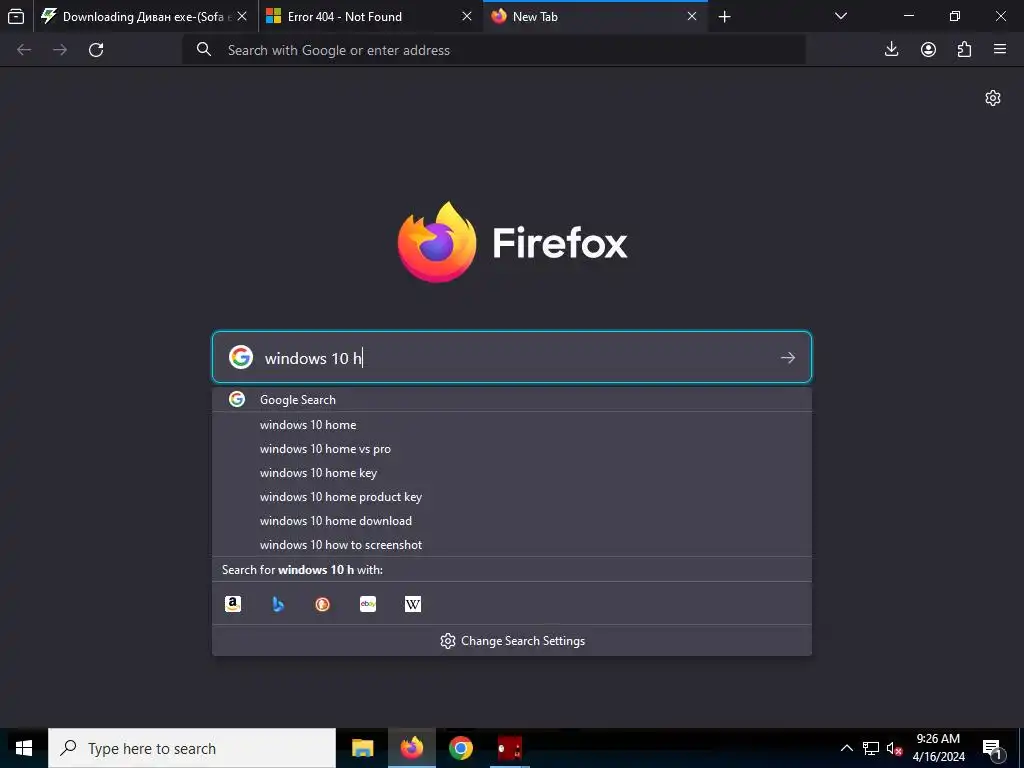The height and width of the screenshot is (768, 1024).
Task: Reload the current page
Action: (96, 50)
